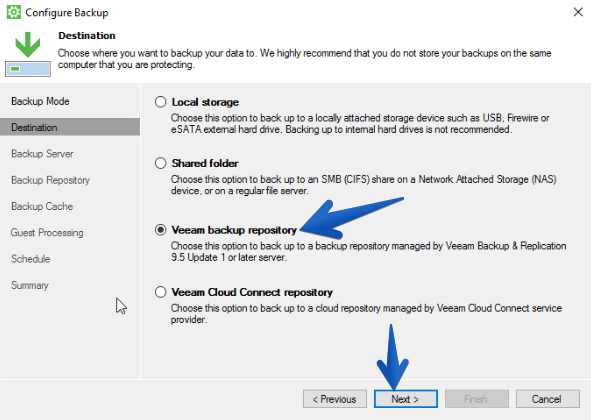Open the Backup Cache wizard step

(x=42, y=206)
